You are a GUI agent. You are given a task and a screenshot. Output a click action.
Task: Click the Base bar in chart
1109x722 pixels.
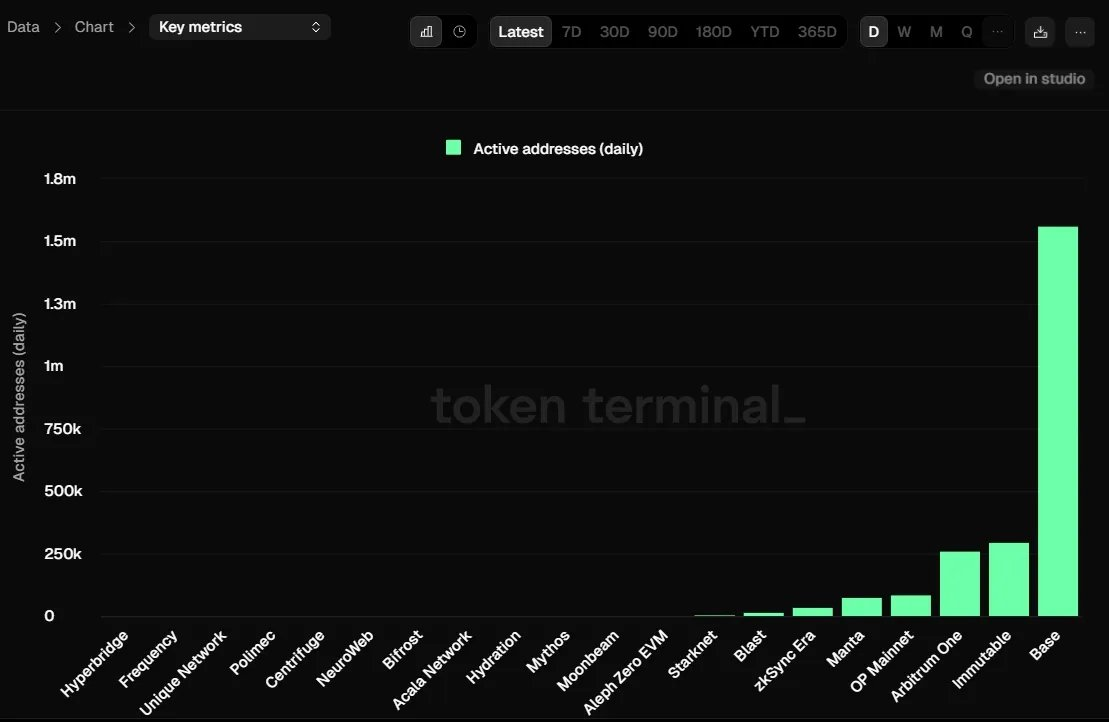point(1058,421)
